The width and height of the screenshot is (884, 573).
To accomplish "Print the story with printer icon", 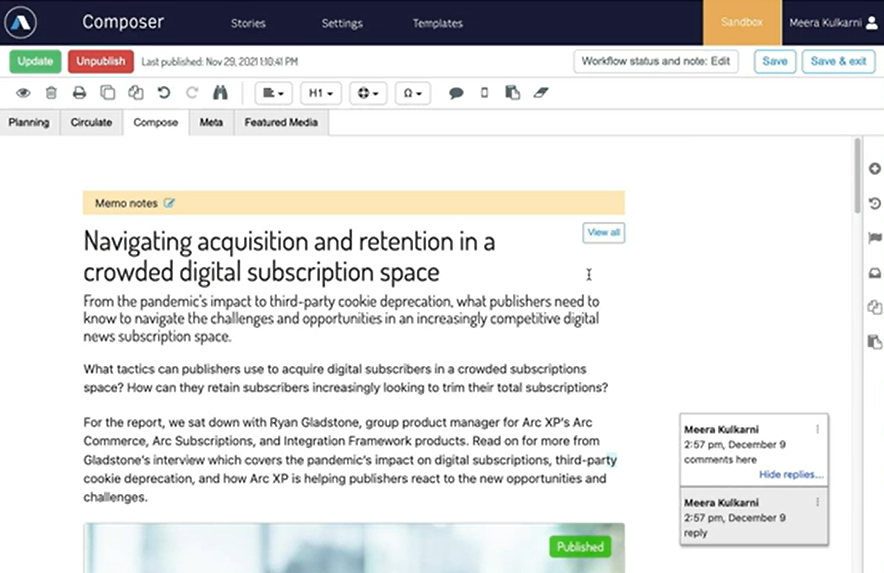I will click(x=79, y=93).
